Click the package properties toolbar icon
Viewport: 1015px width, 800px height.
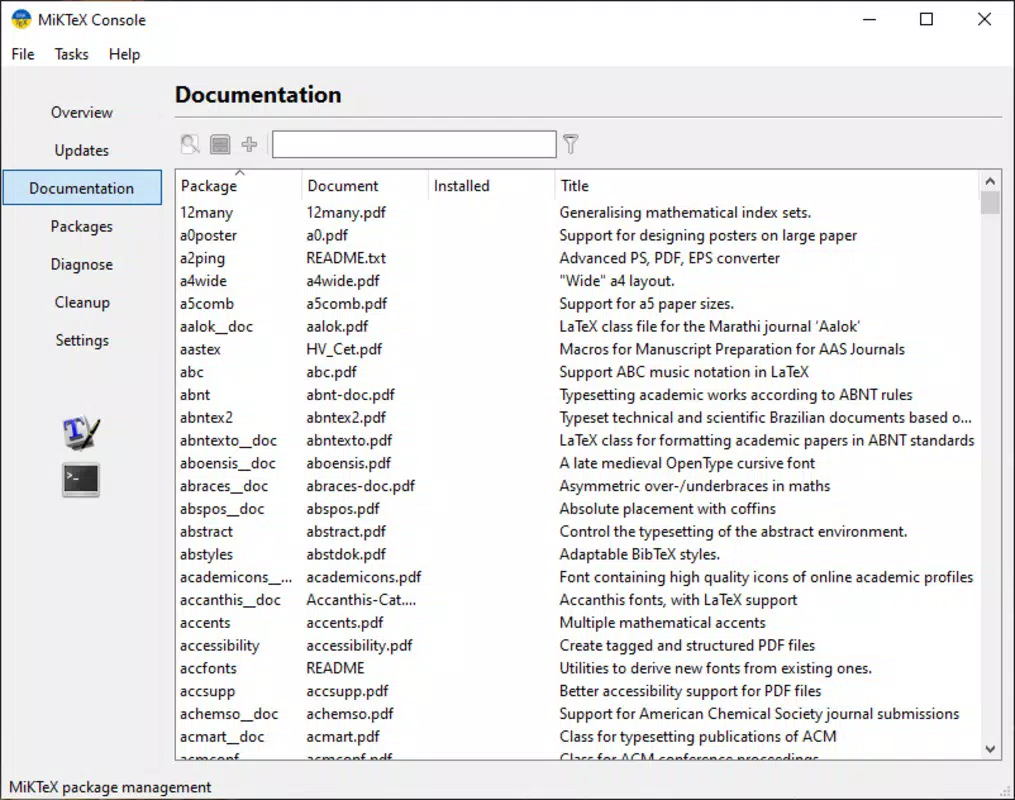click(x=220, y=144)
